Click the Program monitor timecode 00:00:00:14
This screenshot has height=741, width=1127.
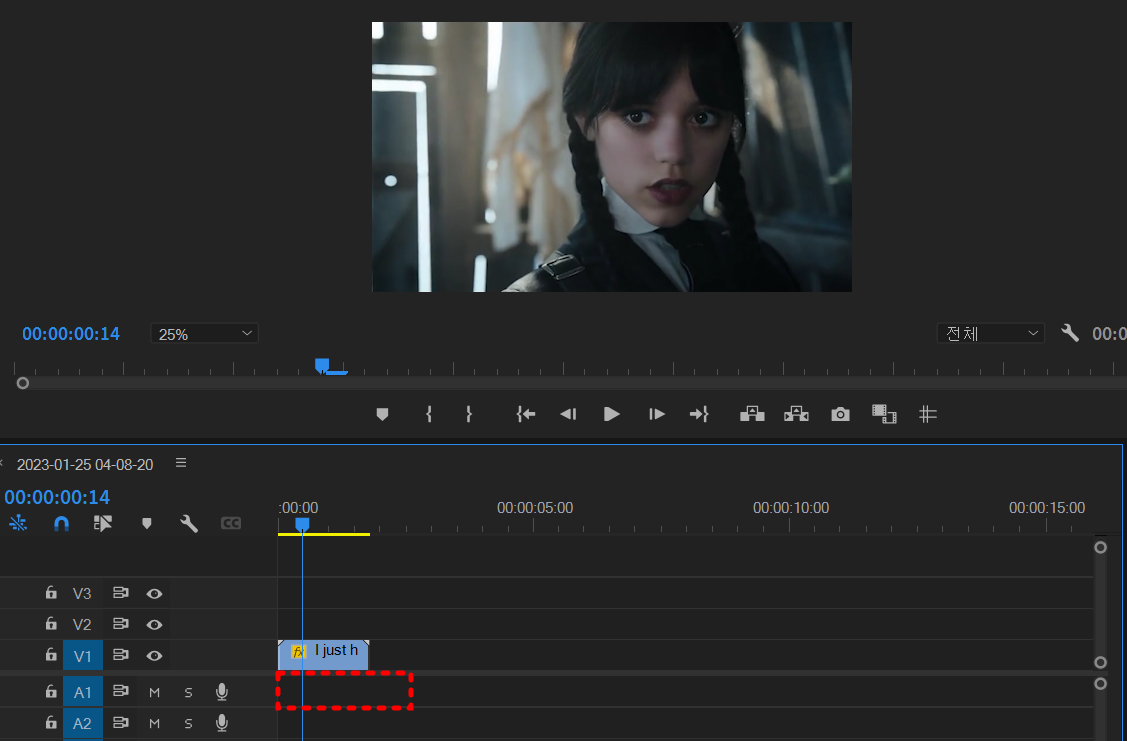pyautogui.click(x=70, y=333)
